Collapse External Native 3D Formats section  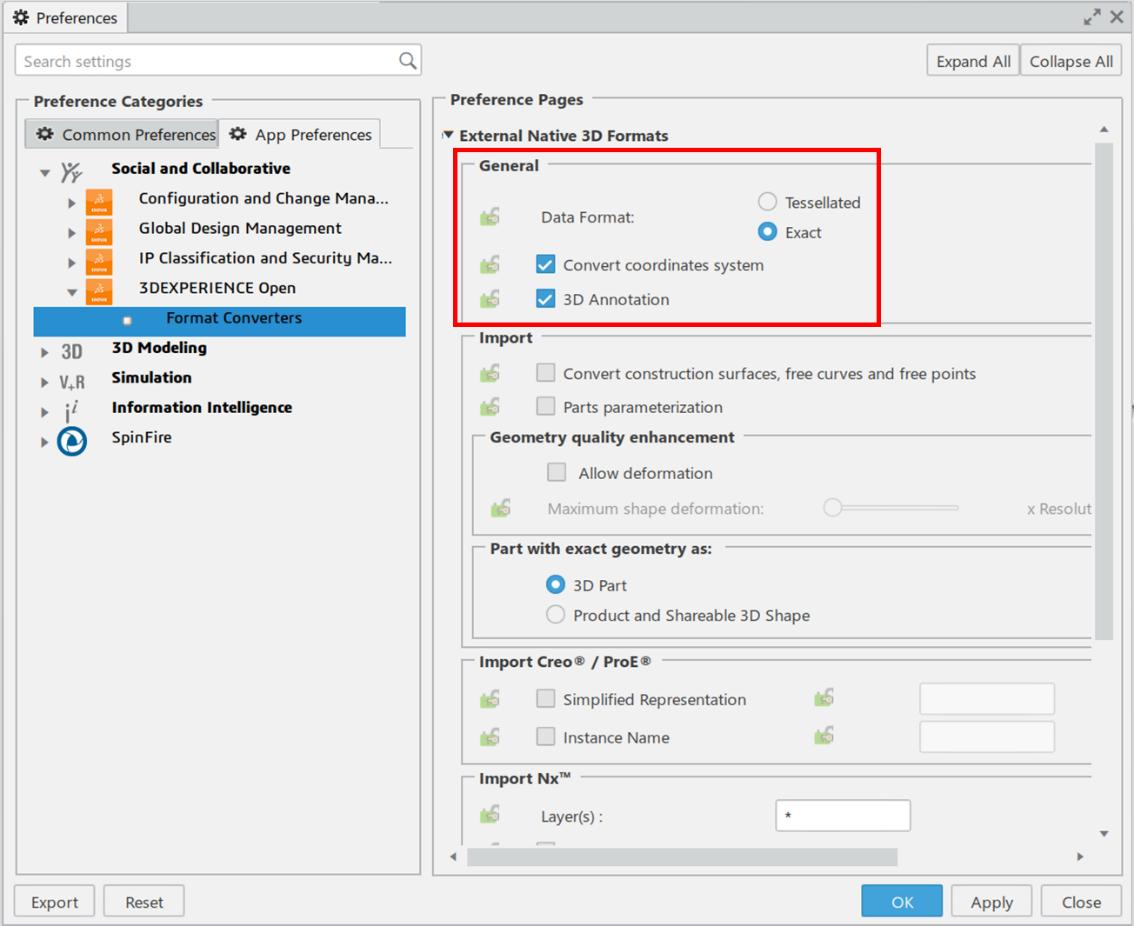[x=448, y=135]
